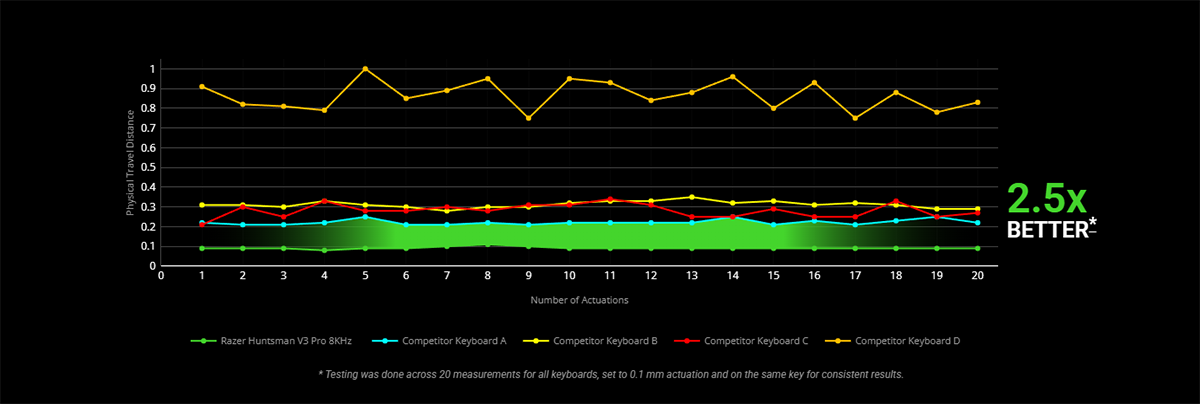Click y-axis tick label 0.9
The height and width of the screenshot is (404, 1200).
[147, 89]
